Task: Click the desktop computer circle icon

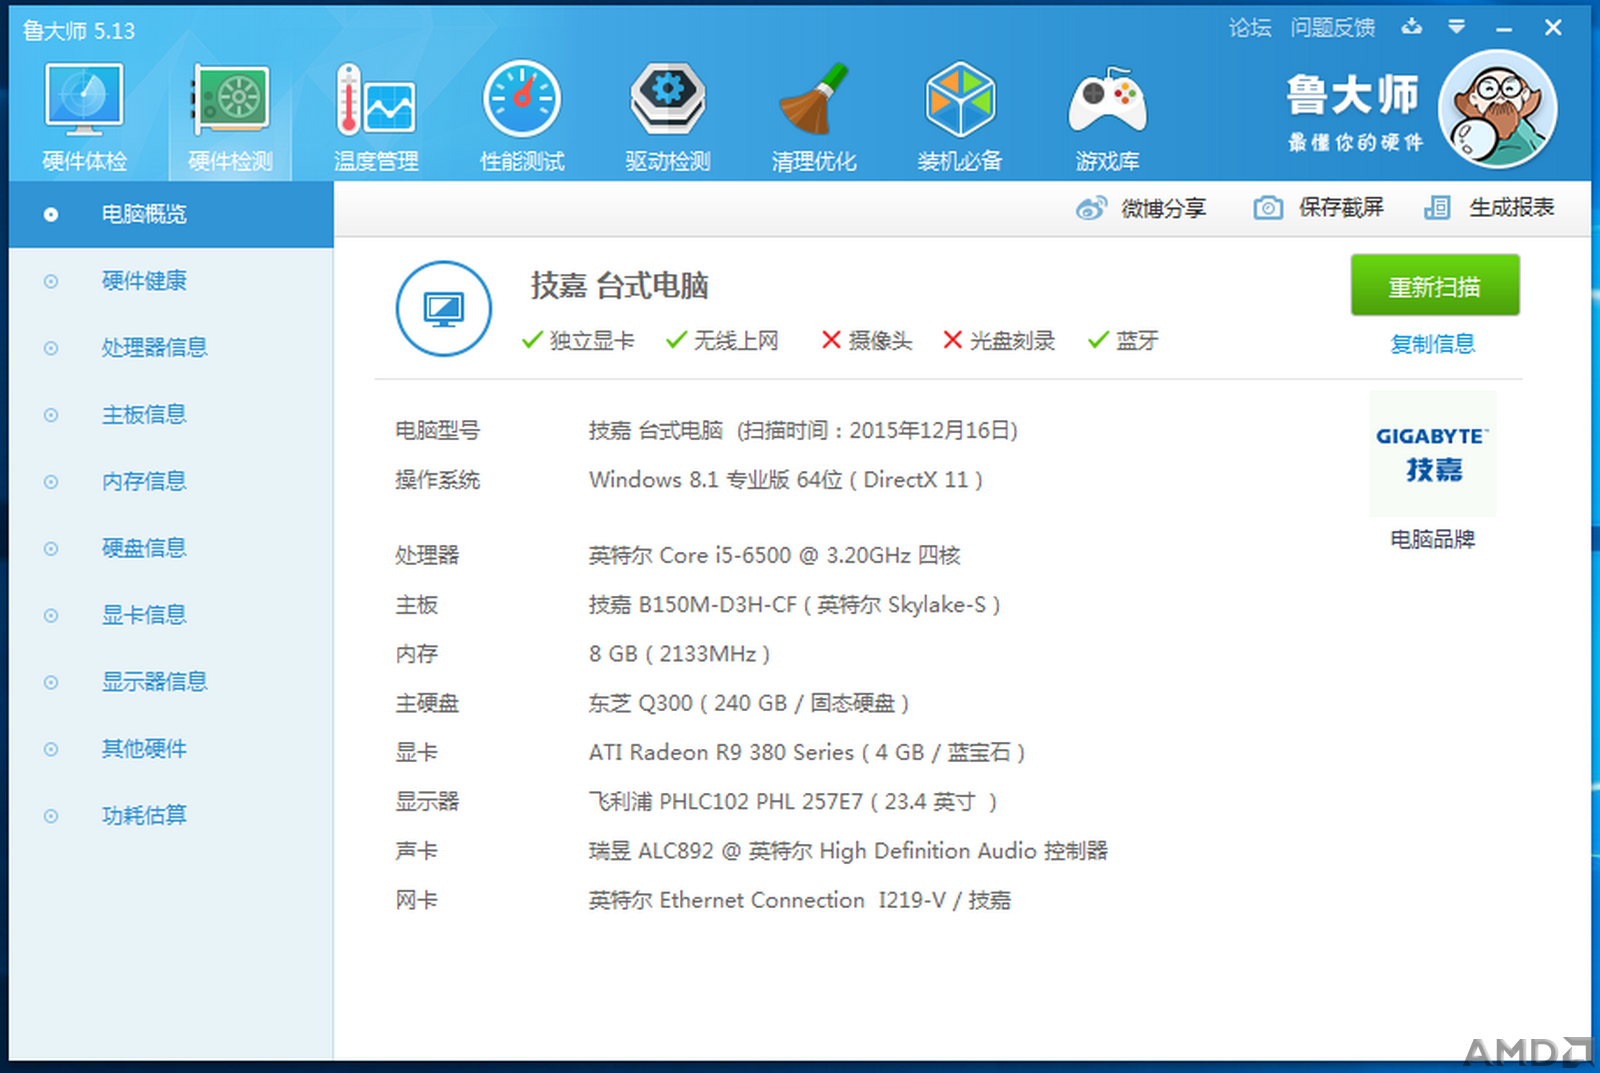Action: coord(443,309)
